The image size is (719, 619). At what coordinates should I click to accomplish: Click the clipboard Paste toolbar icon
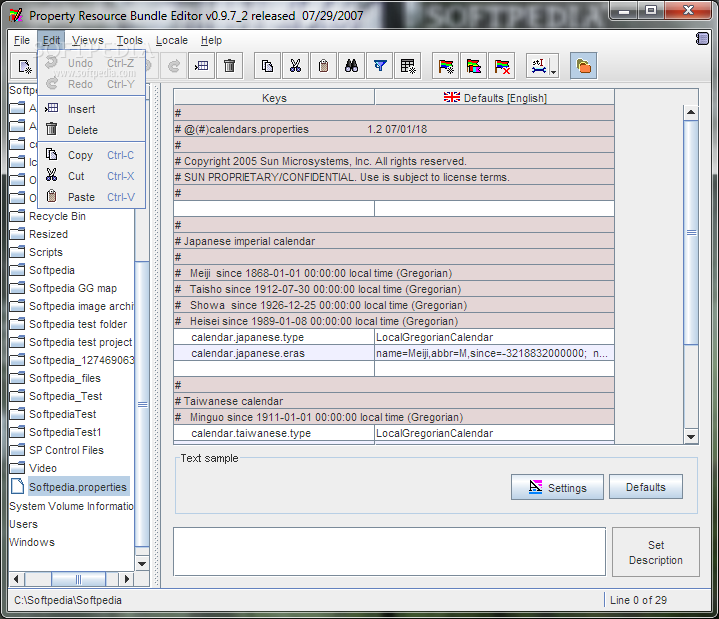323,66
